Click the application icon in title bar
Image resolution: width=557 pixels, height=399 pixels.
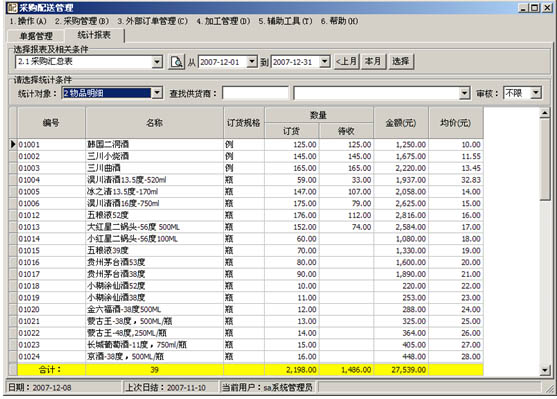[x=12, y=7]
